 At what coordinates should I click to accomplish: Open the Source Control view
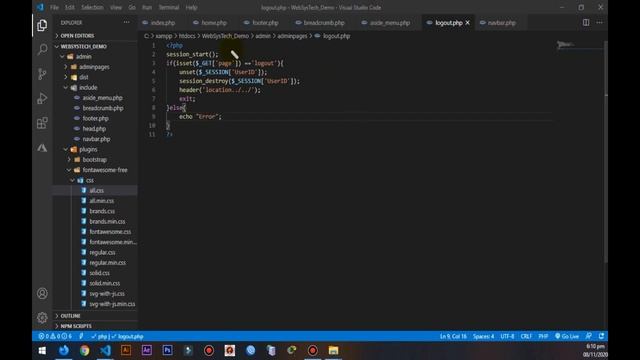(42, 74)
